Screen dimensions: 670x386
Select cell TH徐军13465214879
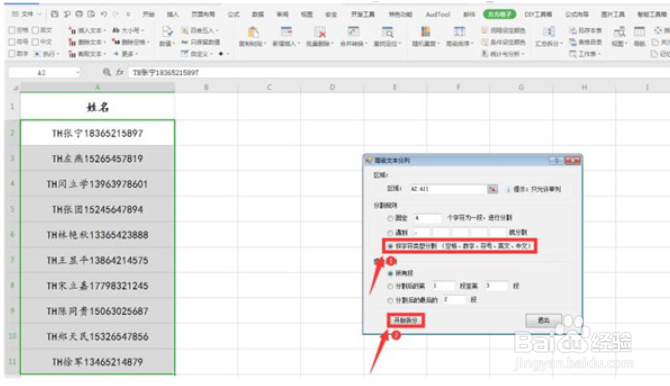(x=97, y=362)
